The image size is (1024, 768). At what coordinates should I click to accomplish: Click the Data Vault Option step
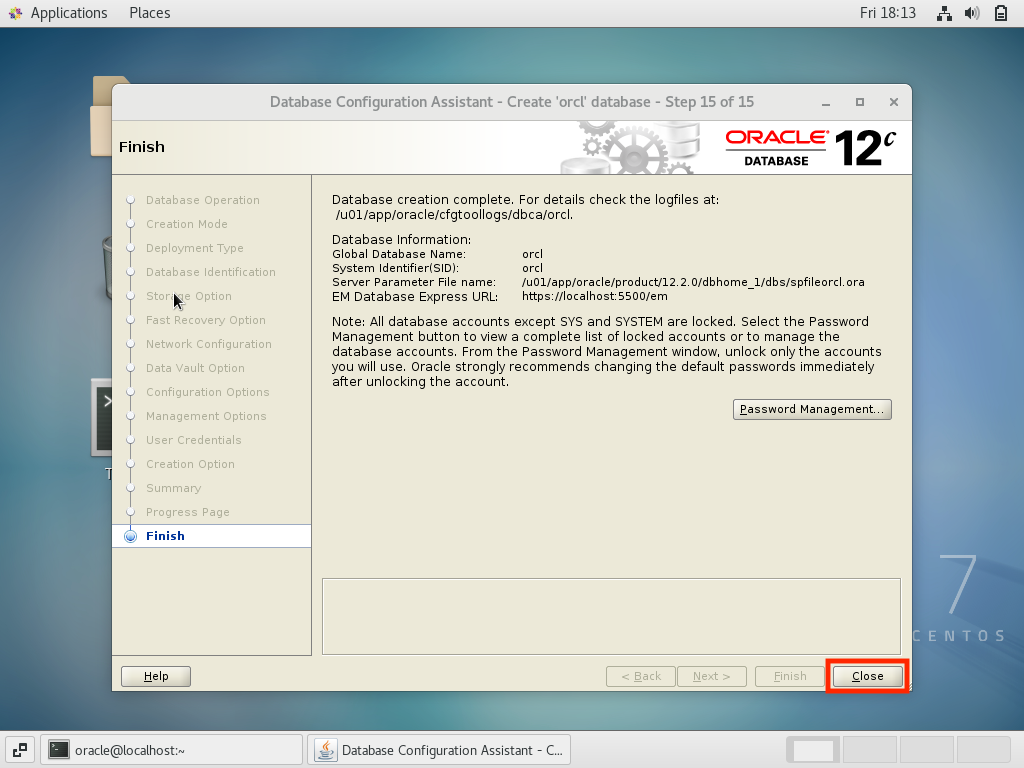(x=195, y=368)
